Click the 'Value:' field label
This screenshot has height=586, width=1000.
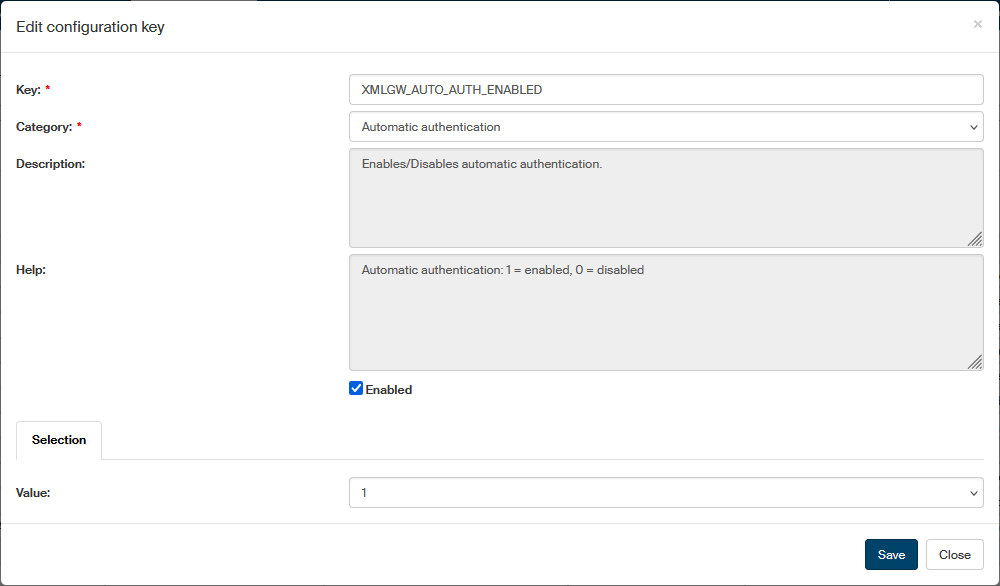pyautogui.click(x=33, y=493)
